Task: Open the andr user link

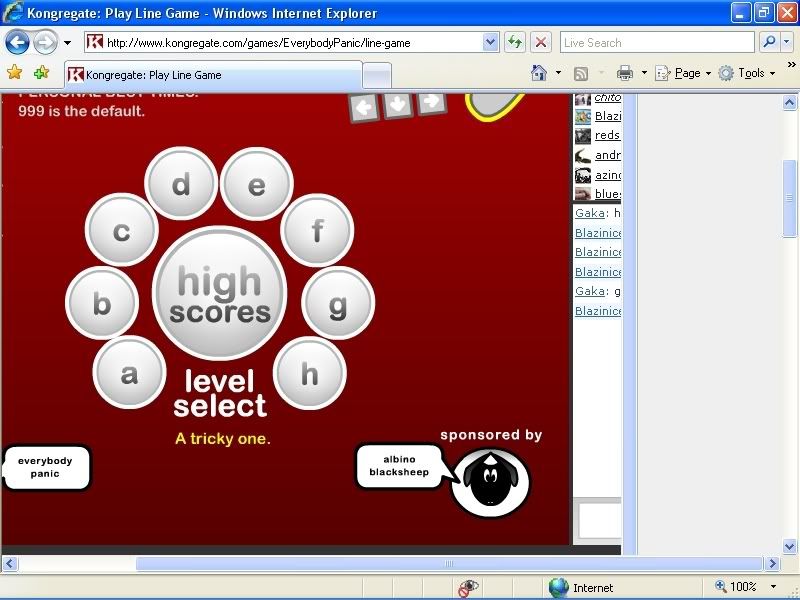Action: pos(608,155)
